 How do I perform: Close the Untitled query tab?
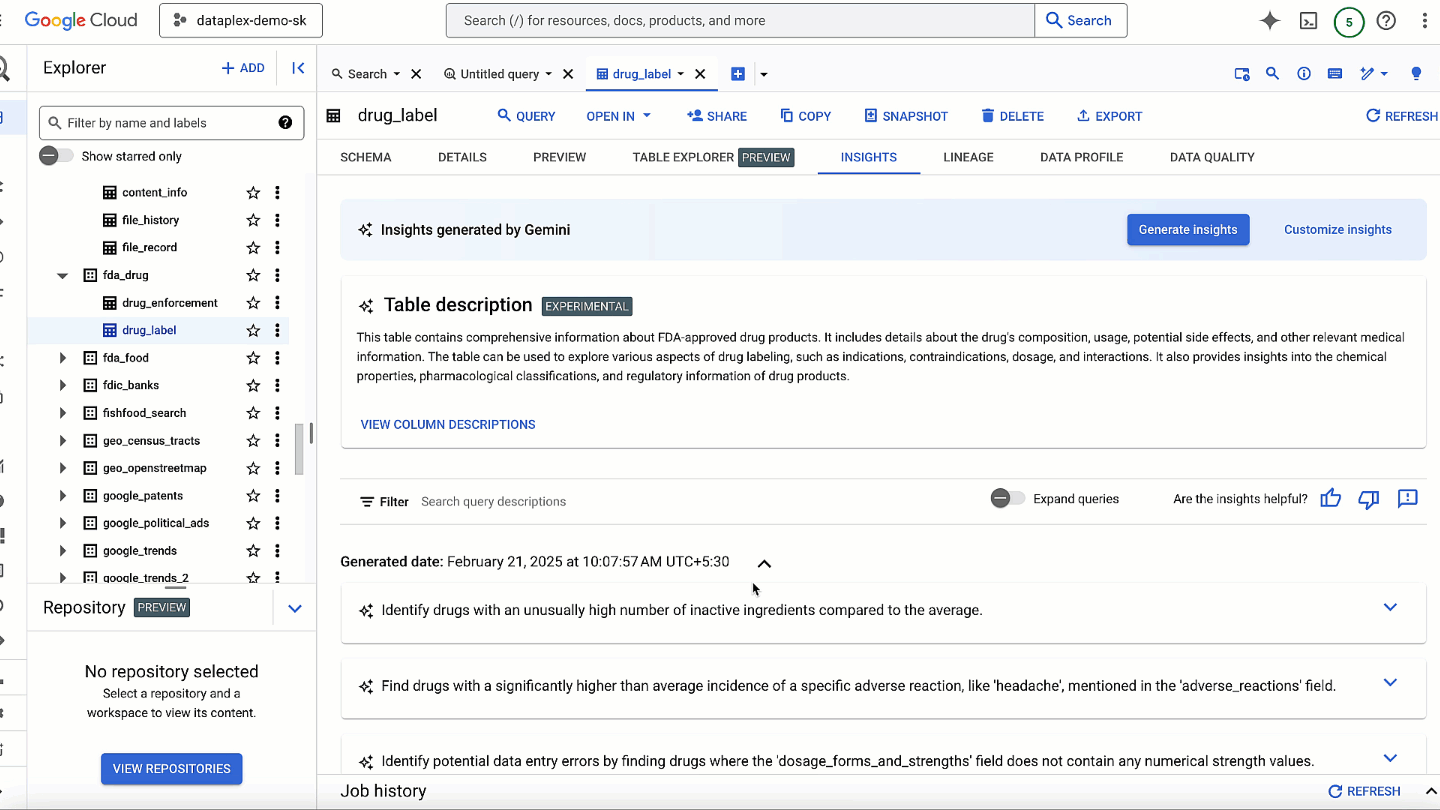tap(568, 74)
